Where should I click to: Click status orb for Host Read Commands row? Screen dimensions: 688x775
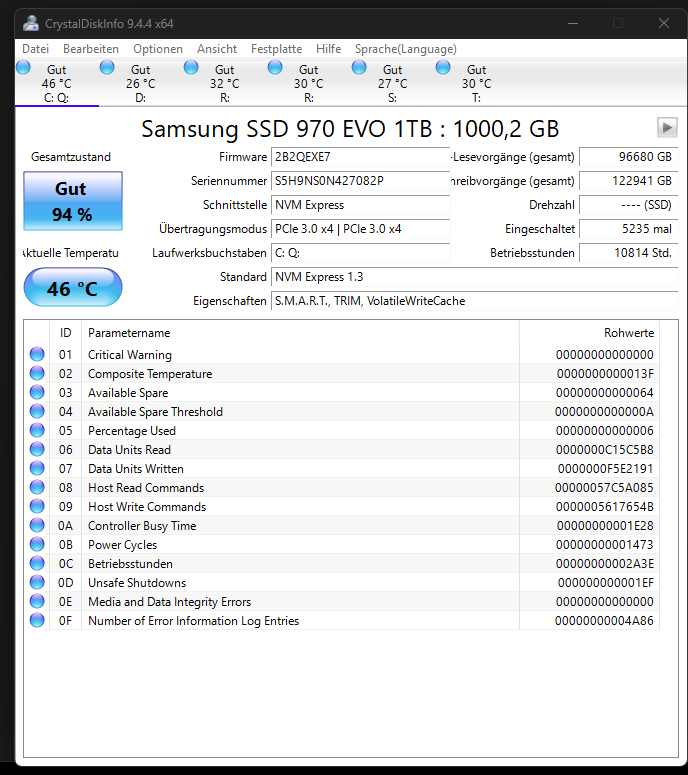37,487
